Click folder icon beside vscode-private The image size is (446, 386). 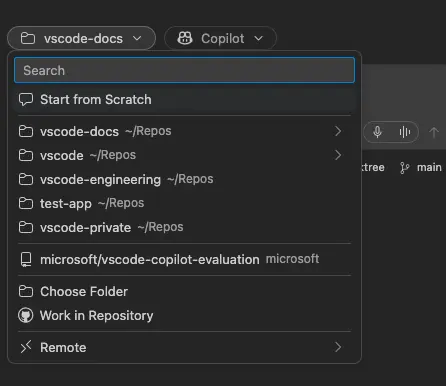[x=26, y=227]
